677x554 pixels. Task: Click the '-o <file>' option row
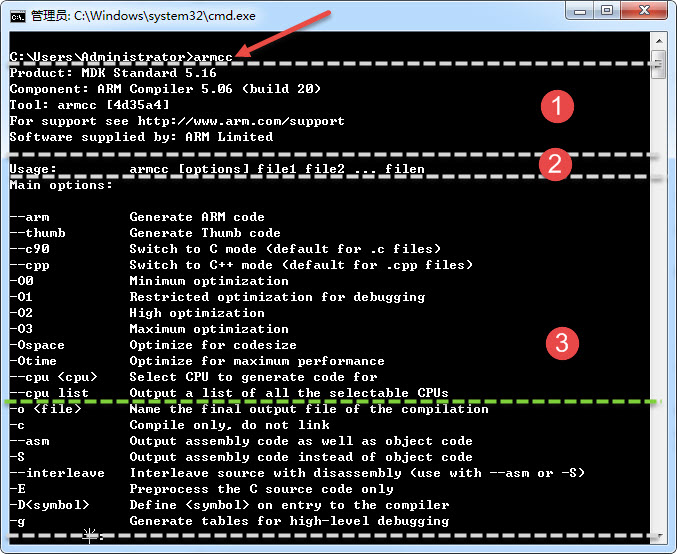[249, 409]
